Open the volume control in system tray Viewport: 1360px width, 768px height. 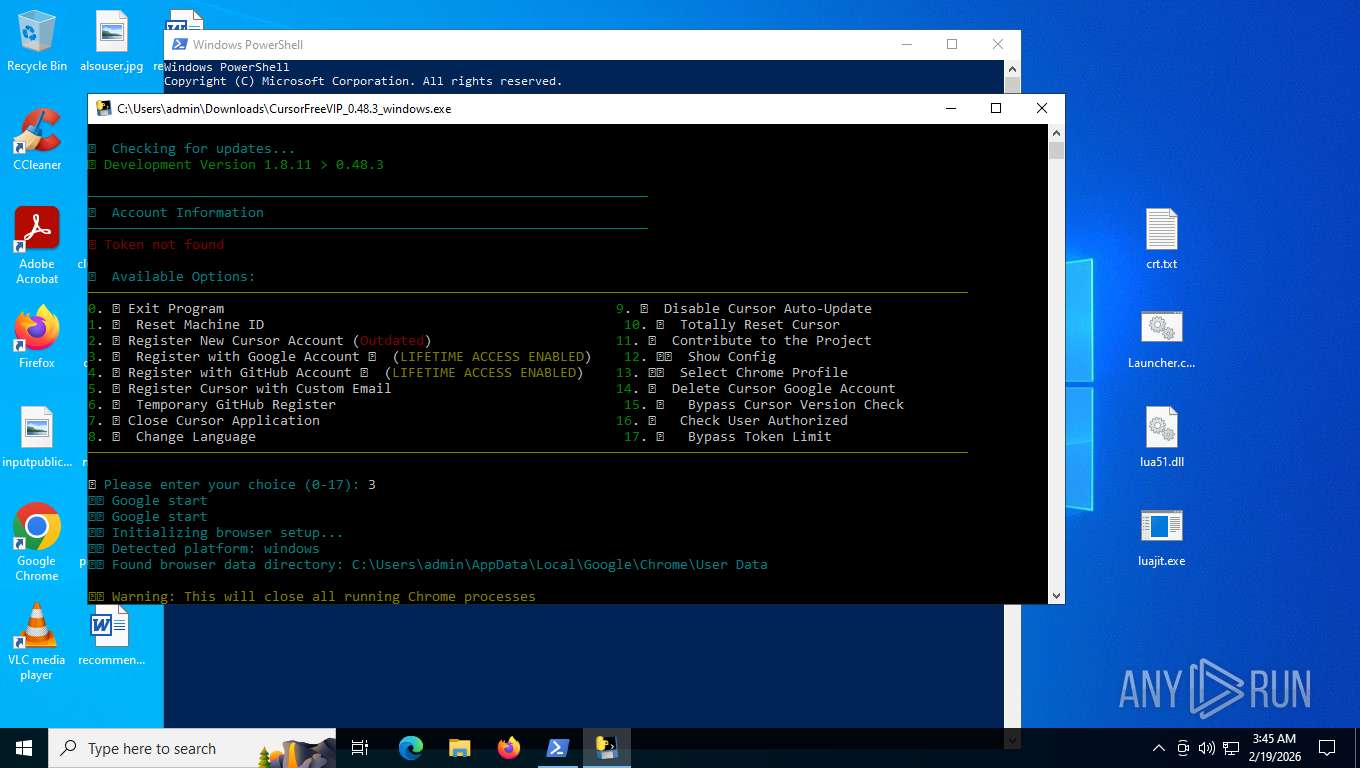click(1206, 748)
